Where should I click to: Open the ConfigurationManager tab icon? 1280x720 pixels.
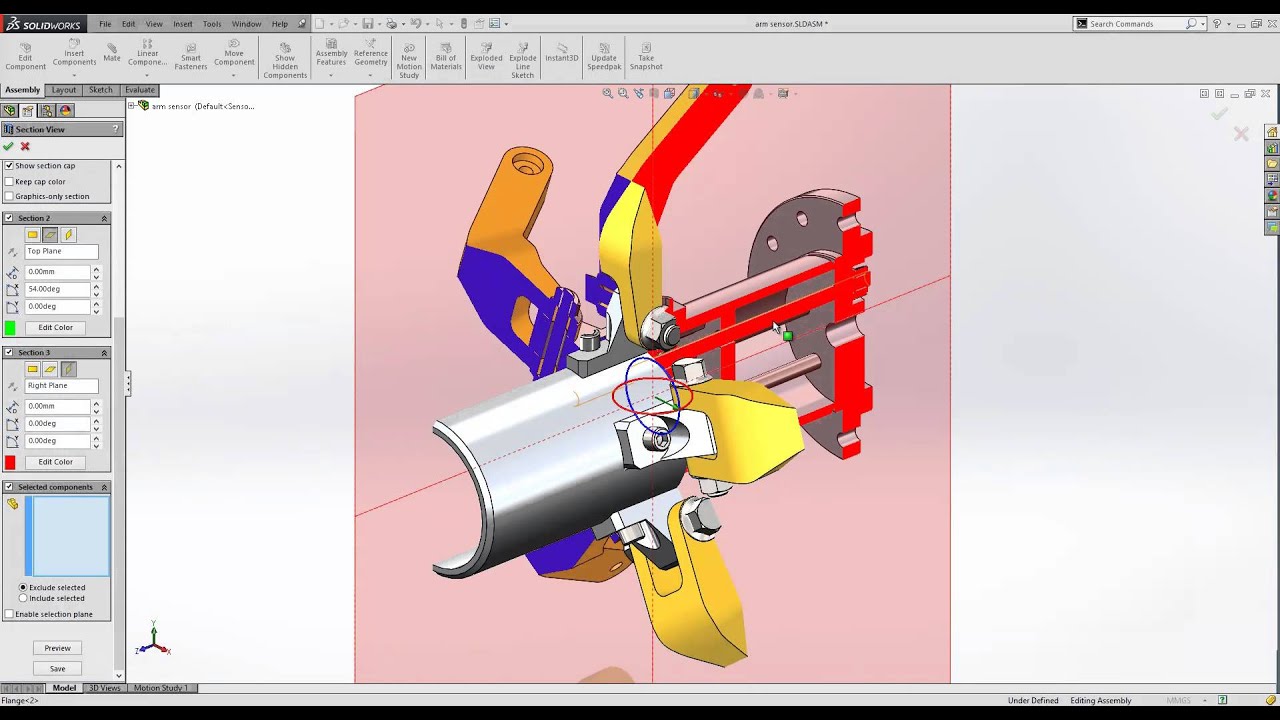(x=47, y=111)
